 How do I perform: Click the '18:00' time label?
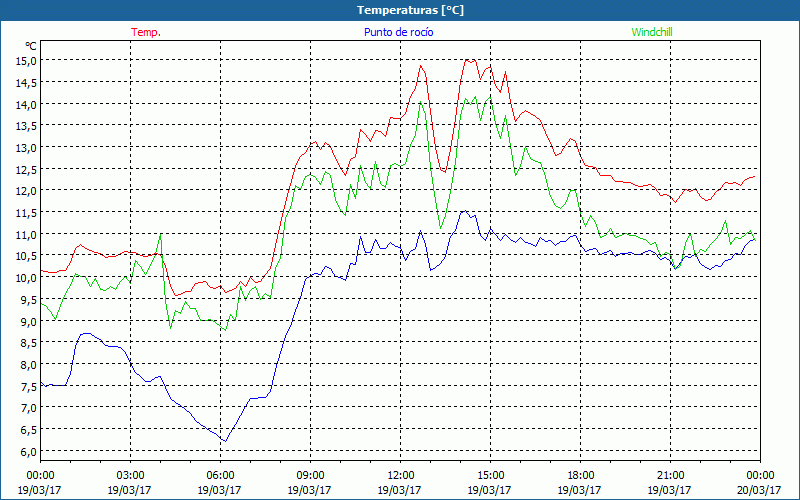click(x=580, y=476)
